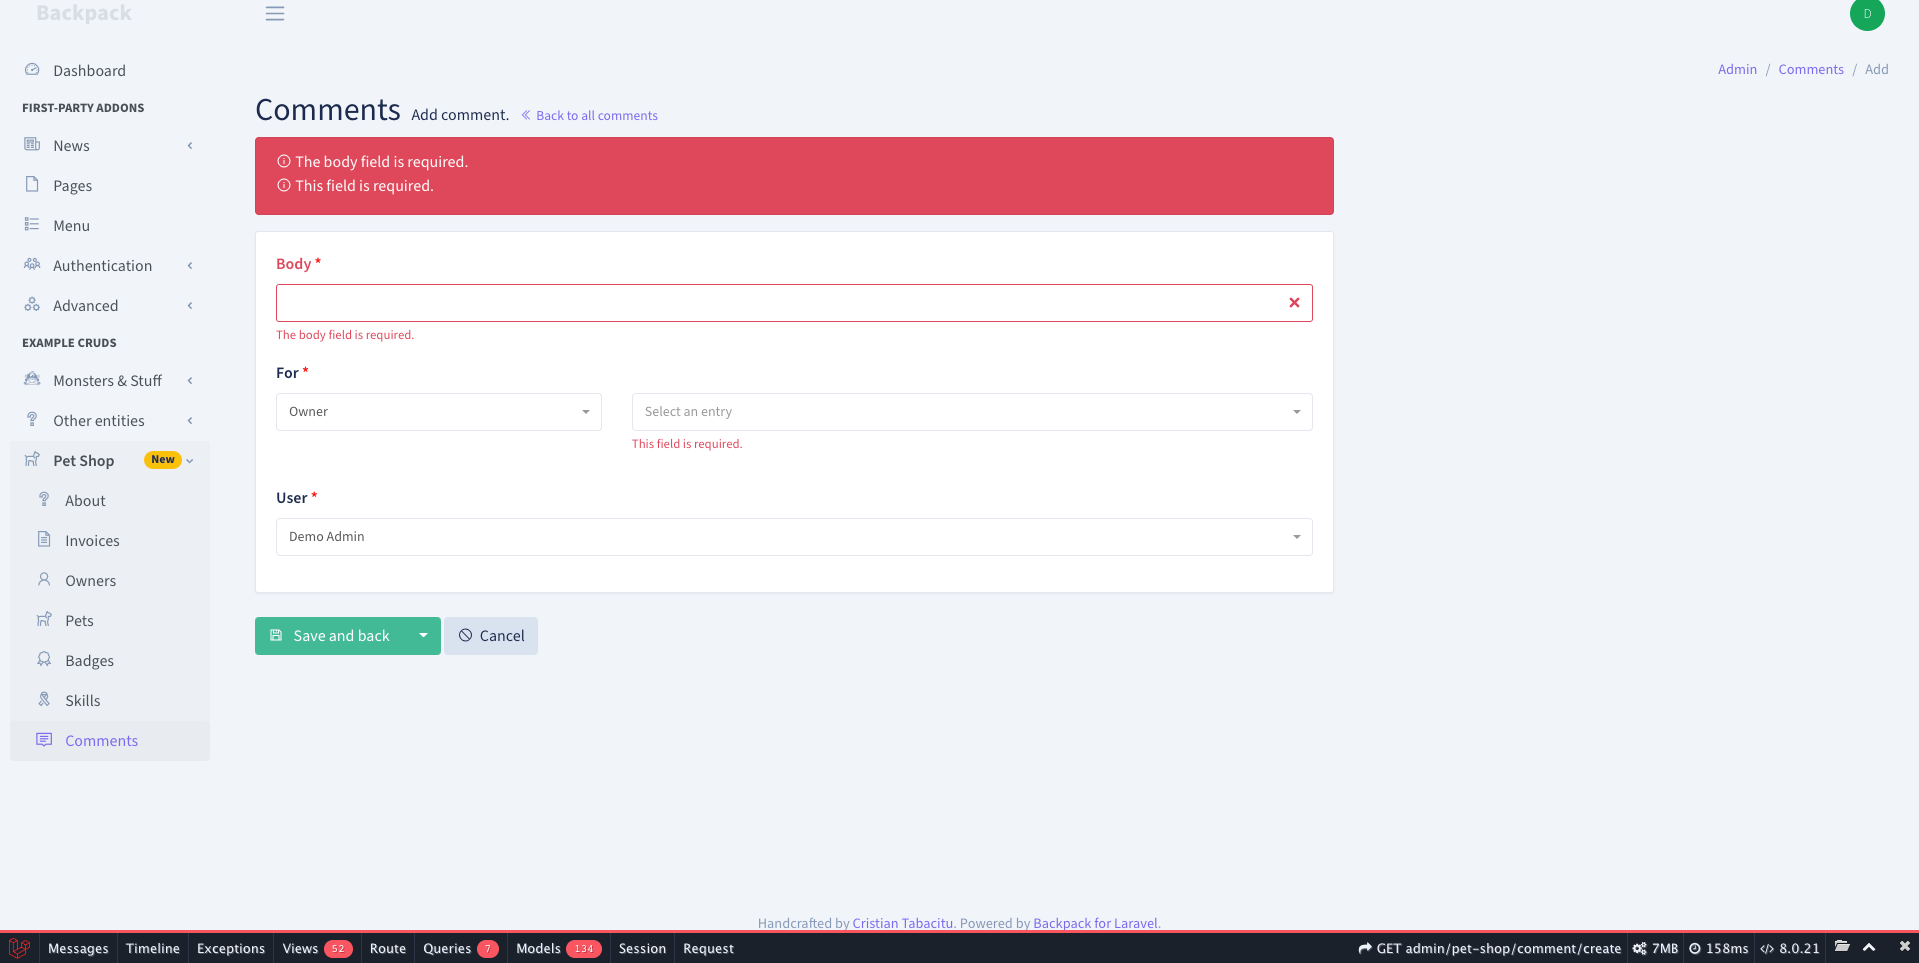The height and width of the screenshot is (963, 1919).
Task: Open the Dashboard from the sidebar
Action: tap(90, 70)
